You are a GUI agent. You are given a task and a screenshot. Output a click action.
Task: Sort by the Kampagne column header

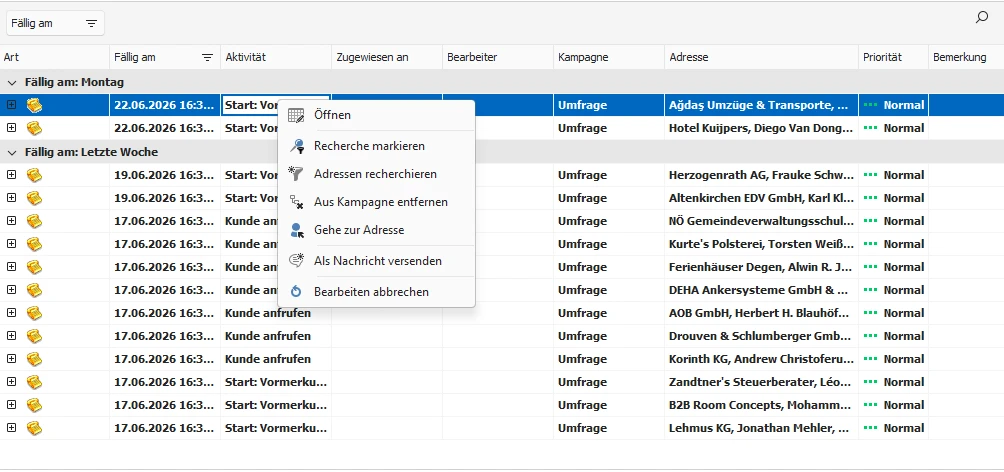pyautogui.click(x=609, y=58)
